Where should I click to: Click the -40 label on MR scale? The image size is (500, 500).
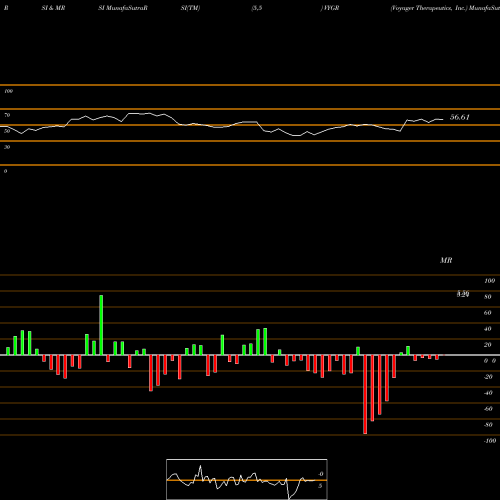point(488,393)
